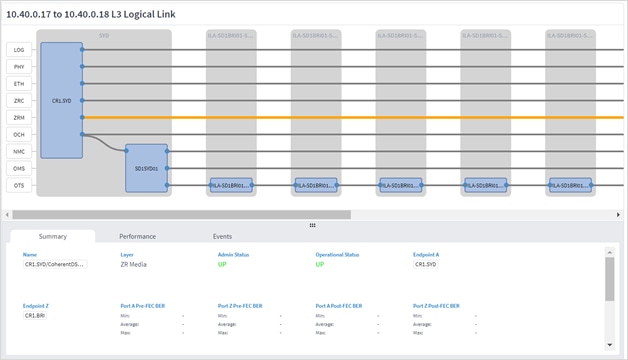Image resolution: width=628 pixels, height=360 pixels.
Task: Click the Operational Status UP value
Action: click(x=320, y=264)
